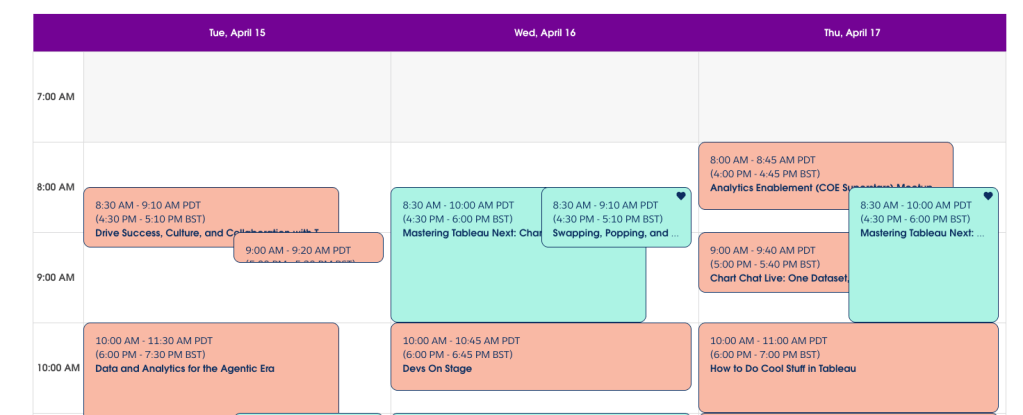Toggle favorite heart on Swapping, Popping session
This screenshot has width=1023, height=415.
pyautogui.click(x=681, y=196)
